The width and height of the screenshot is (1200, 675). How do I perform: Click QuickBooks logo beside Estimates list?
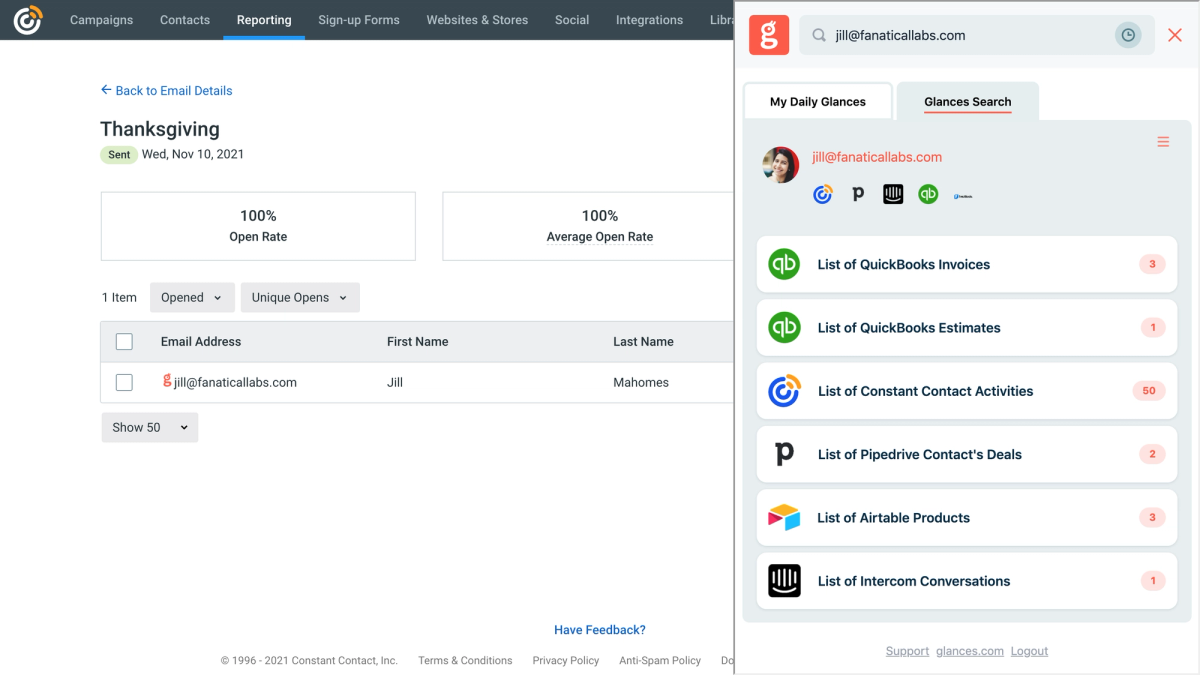pyautogui.click(x=784, y=327)
